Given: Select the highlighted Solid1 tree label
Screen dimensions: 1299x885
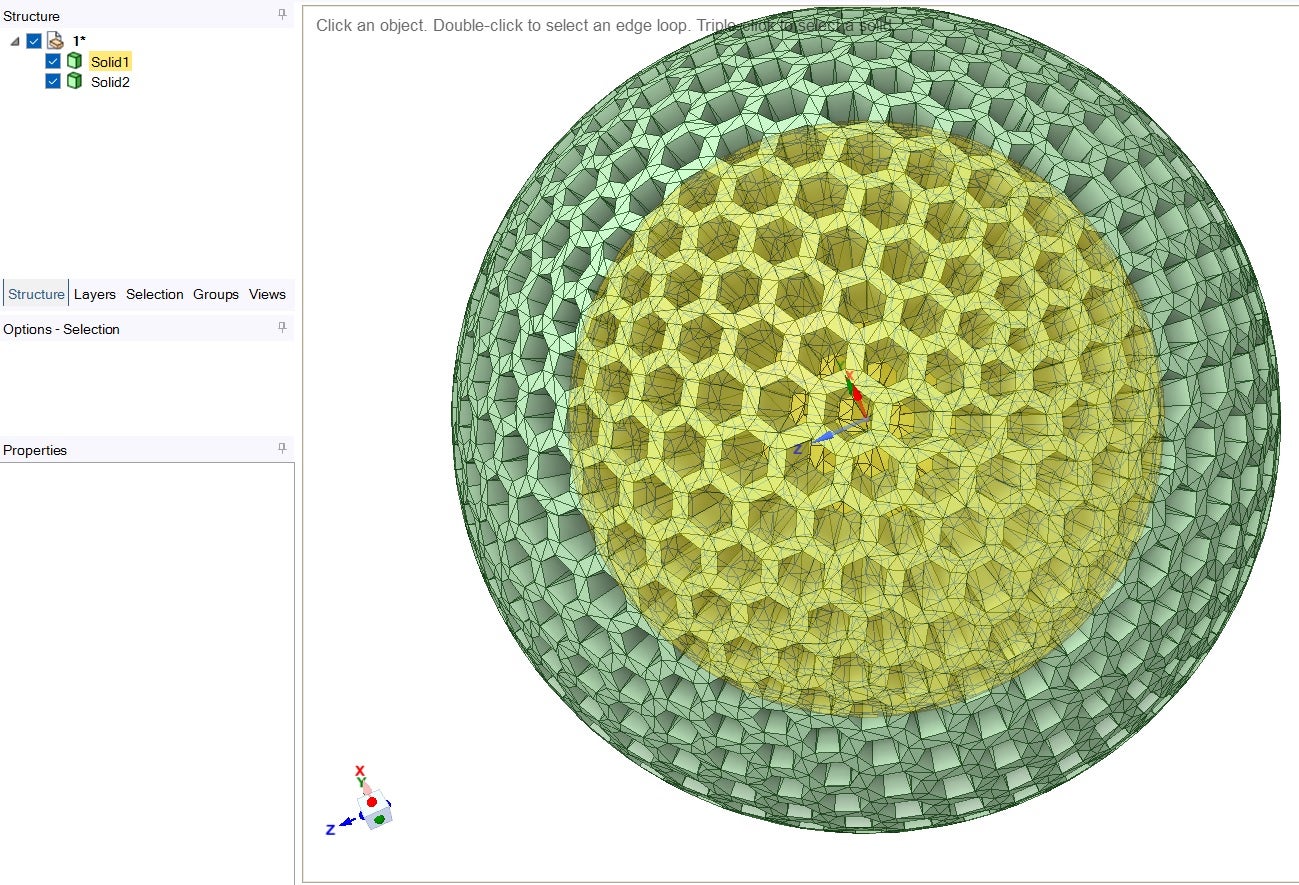Looking at the screenshot, I should 110,62.
